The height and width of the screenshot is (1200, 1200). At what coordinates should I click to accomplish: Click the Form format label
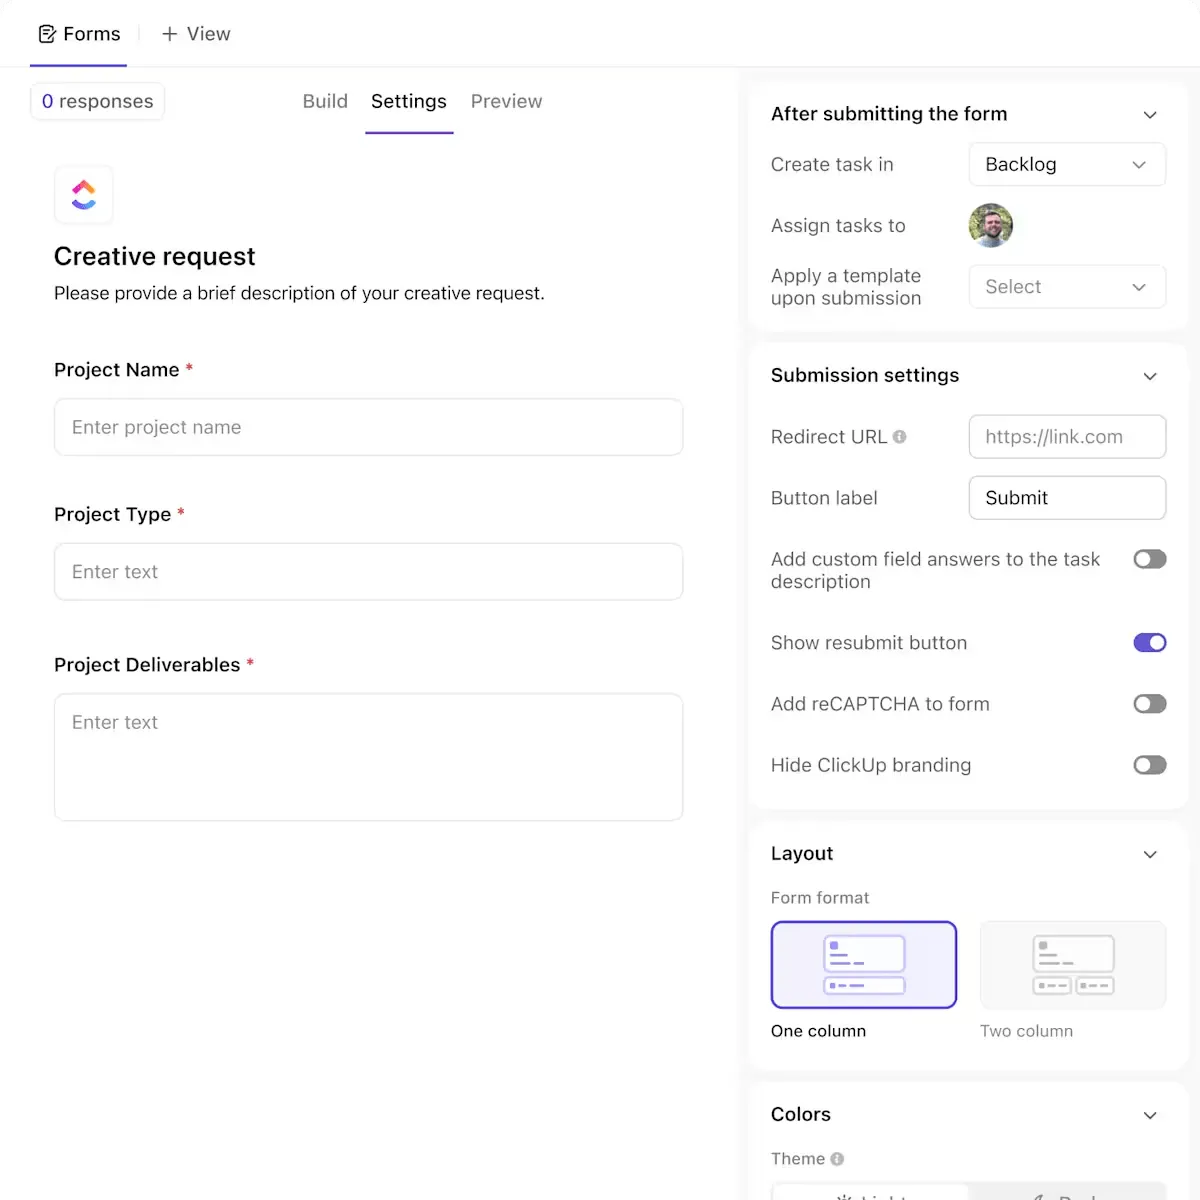tap(820, 898)
